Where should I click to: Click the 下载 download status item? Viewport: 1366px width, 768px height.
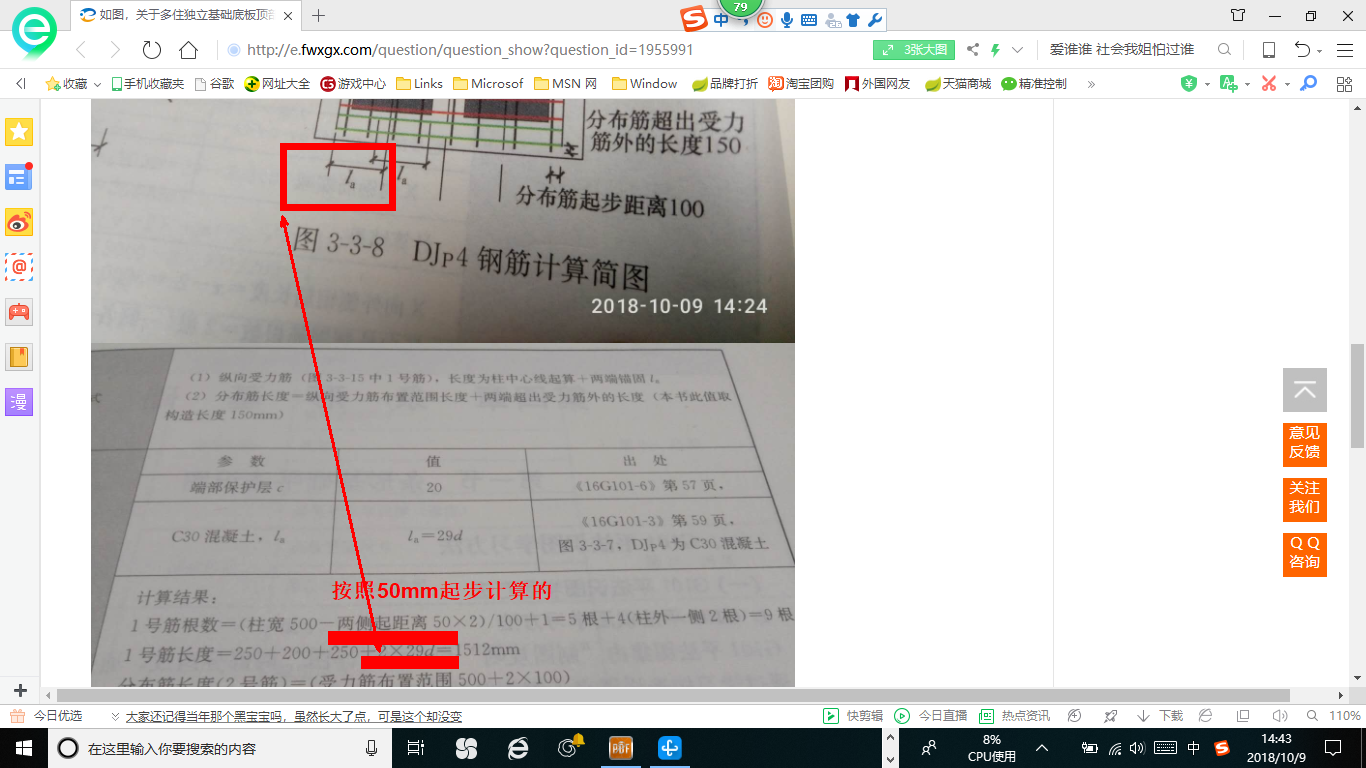[1160, 716]
